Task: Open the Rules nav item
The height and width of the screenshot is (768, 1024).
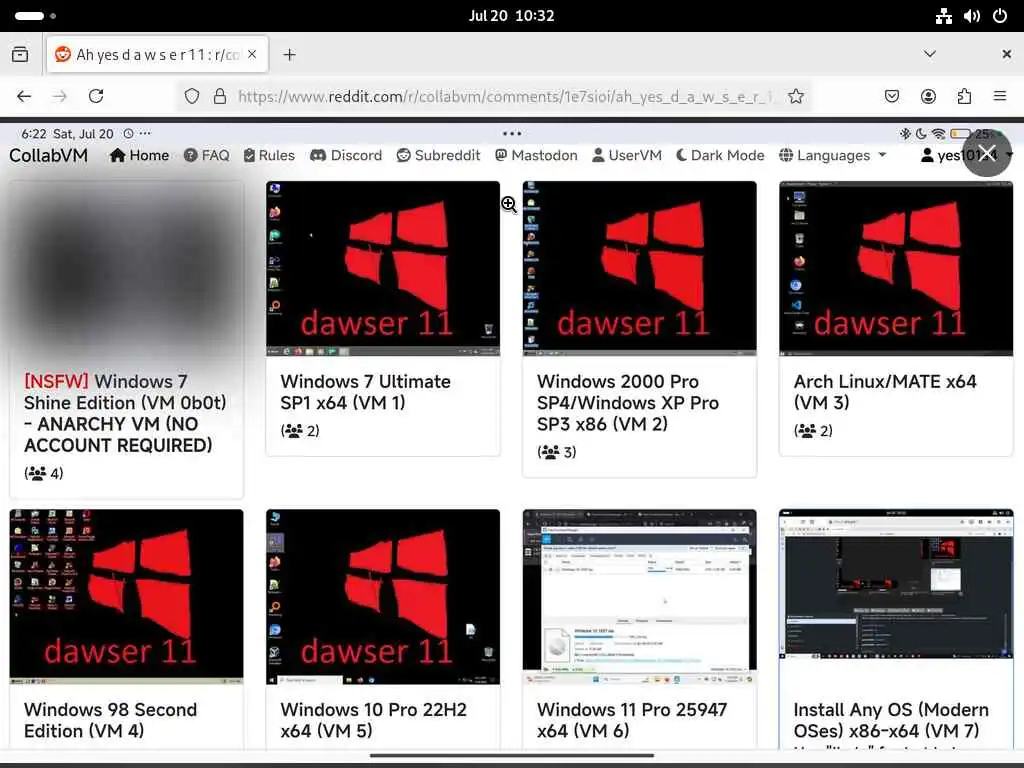Action: click(x=269, y=155)
